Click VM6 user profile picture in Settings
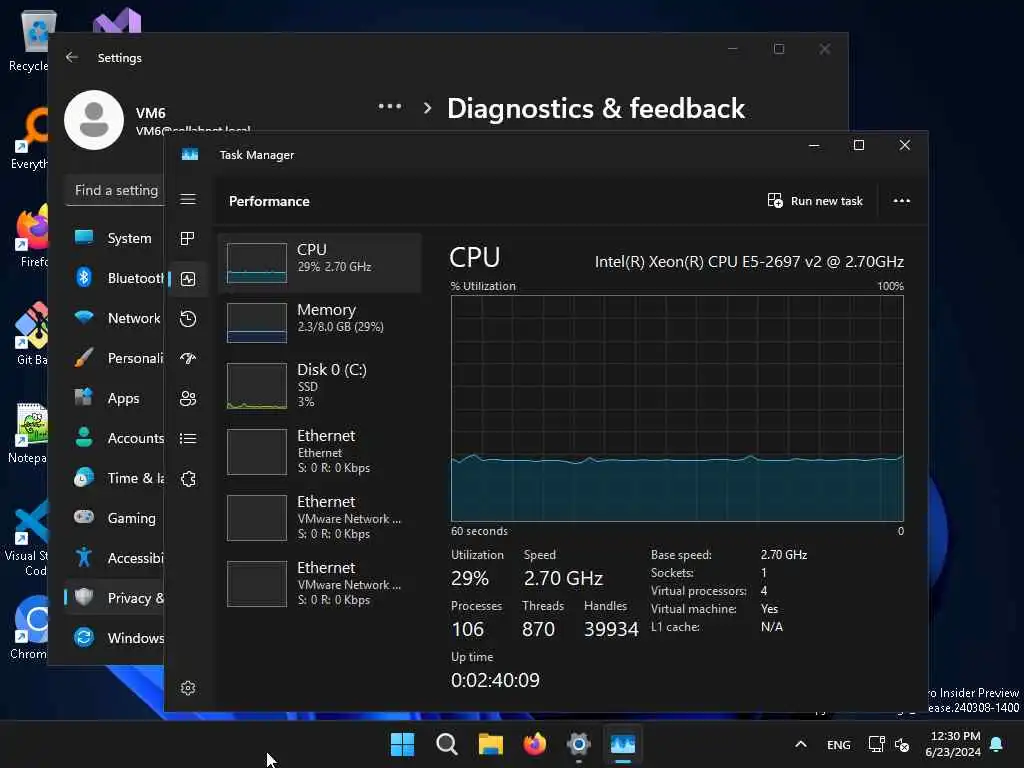Viewport: 1024px width, 768px height. tap(94, 120)
